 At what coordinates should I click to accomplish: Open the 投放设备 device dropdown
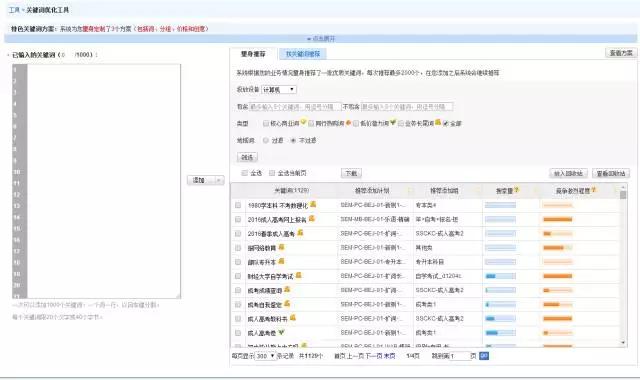pyautogui.click(x=279, y=89)
